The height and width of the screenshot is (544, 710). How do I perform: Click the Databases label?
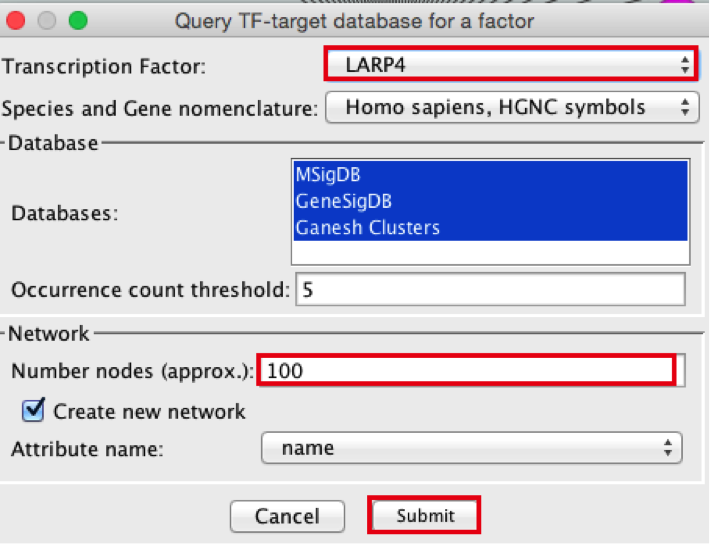pos(64,213)
